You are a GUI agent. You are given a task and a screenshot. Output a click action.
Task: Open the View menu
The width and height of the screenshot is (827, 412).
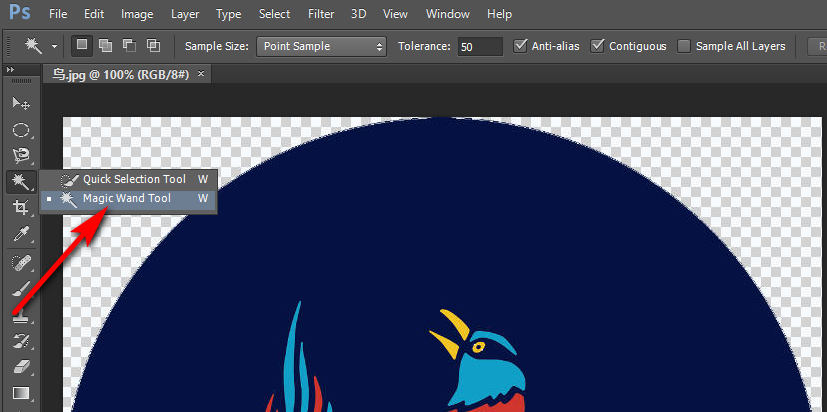[396, 14]
